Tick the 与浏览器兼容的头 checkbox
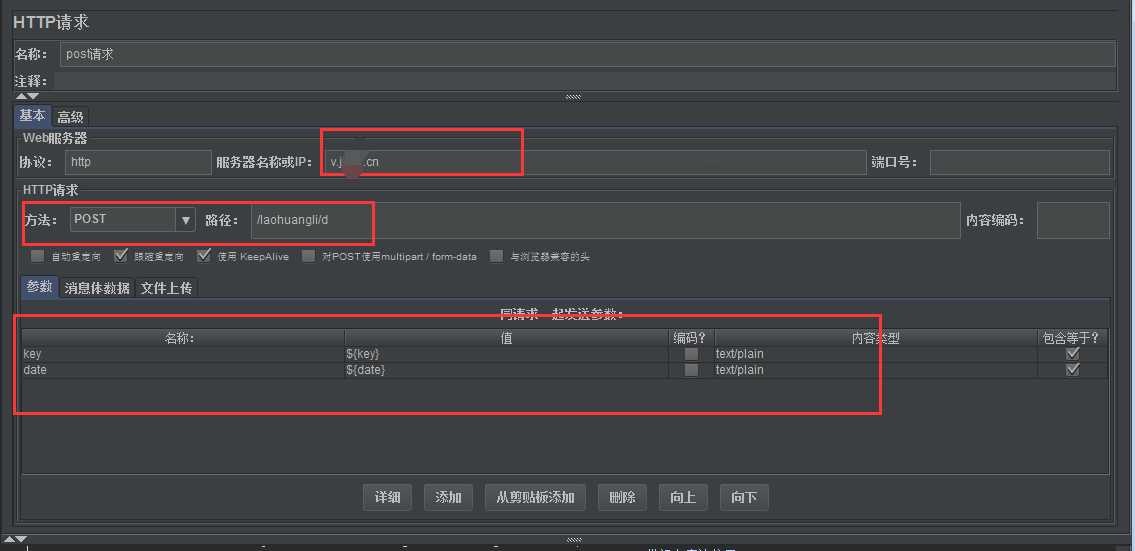This screenshot has height=551, width=1135. pyautogui.click(x=497, y=256)
